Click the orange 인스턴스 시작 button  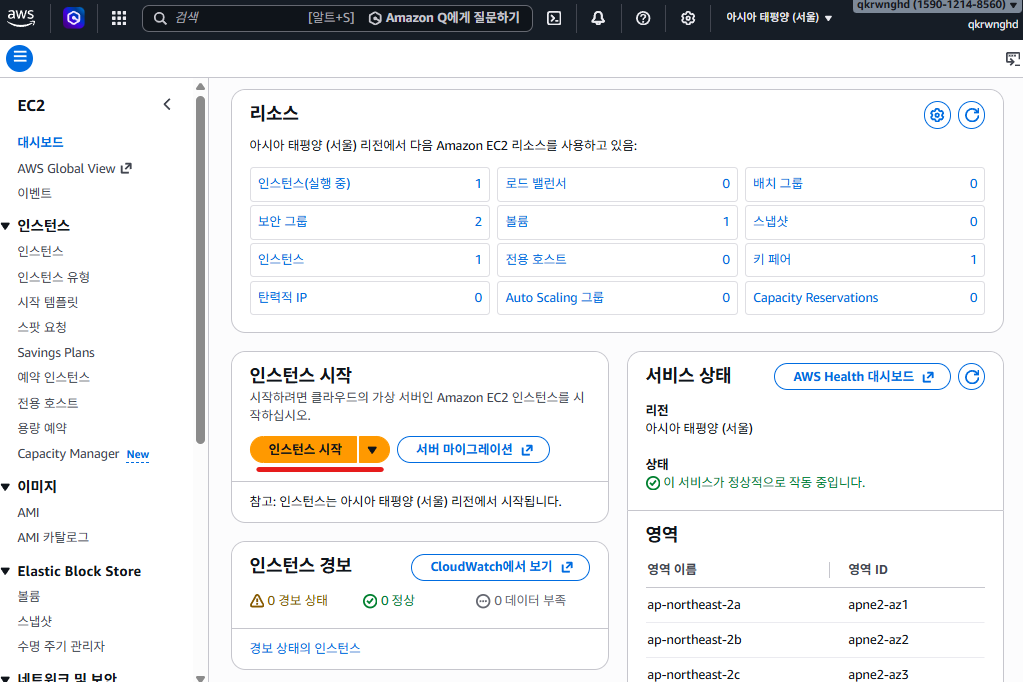[304, 450]
